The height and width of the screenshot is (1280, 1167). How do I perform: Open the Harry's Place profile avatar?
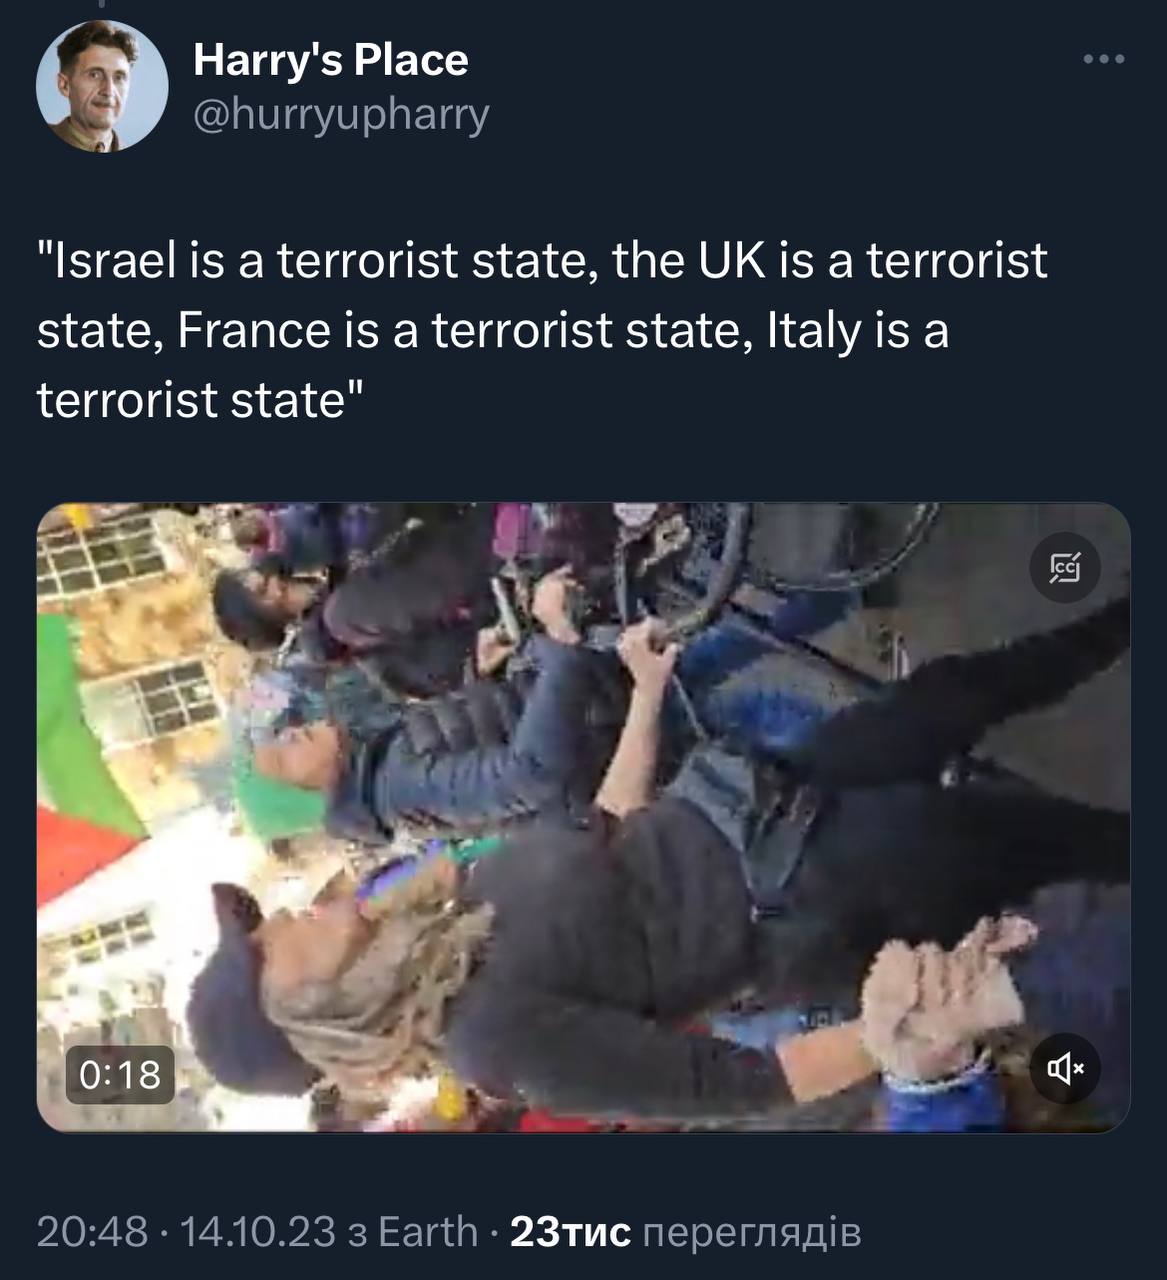point(102,86)
